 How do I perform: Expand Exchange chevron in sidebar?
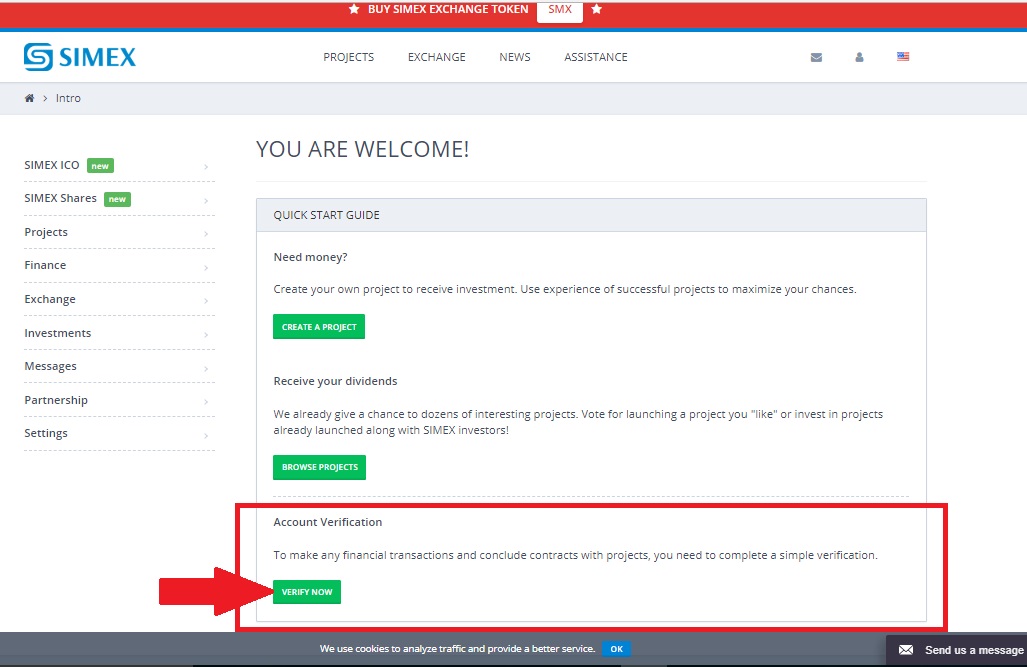206,301
